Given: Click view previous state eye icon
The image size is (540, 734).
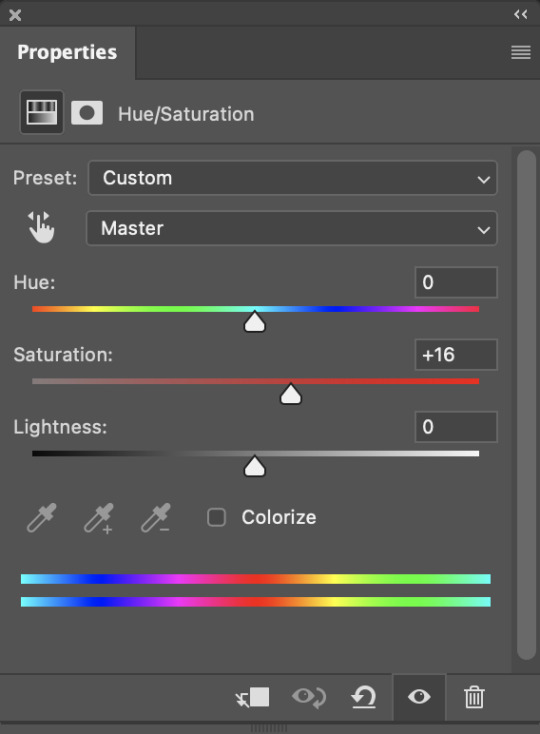Looking at the screenshot, I should click(309, 697).
